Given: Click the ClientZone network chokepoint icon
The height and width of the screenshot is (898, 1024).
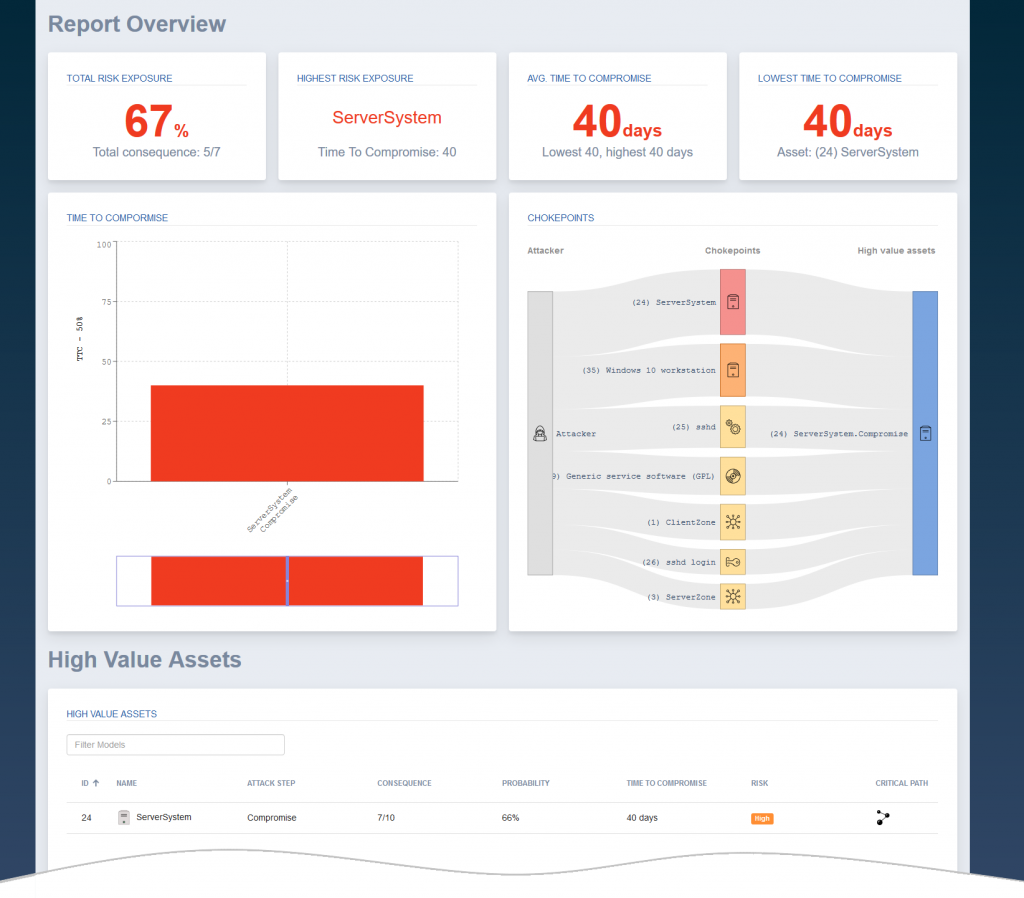Looking at the screenshot, I should pos(733,522).
